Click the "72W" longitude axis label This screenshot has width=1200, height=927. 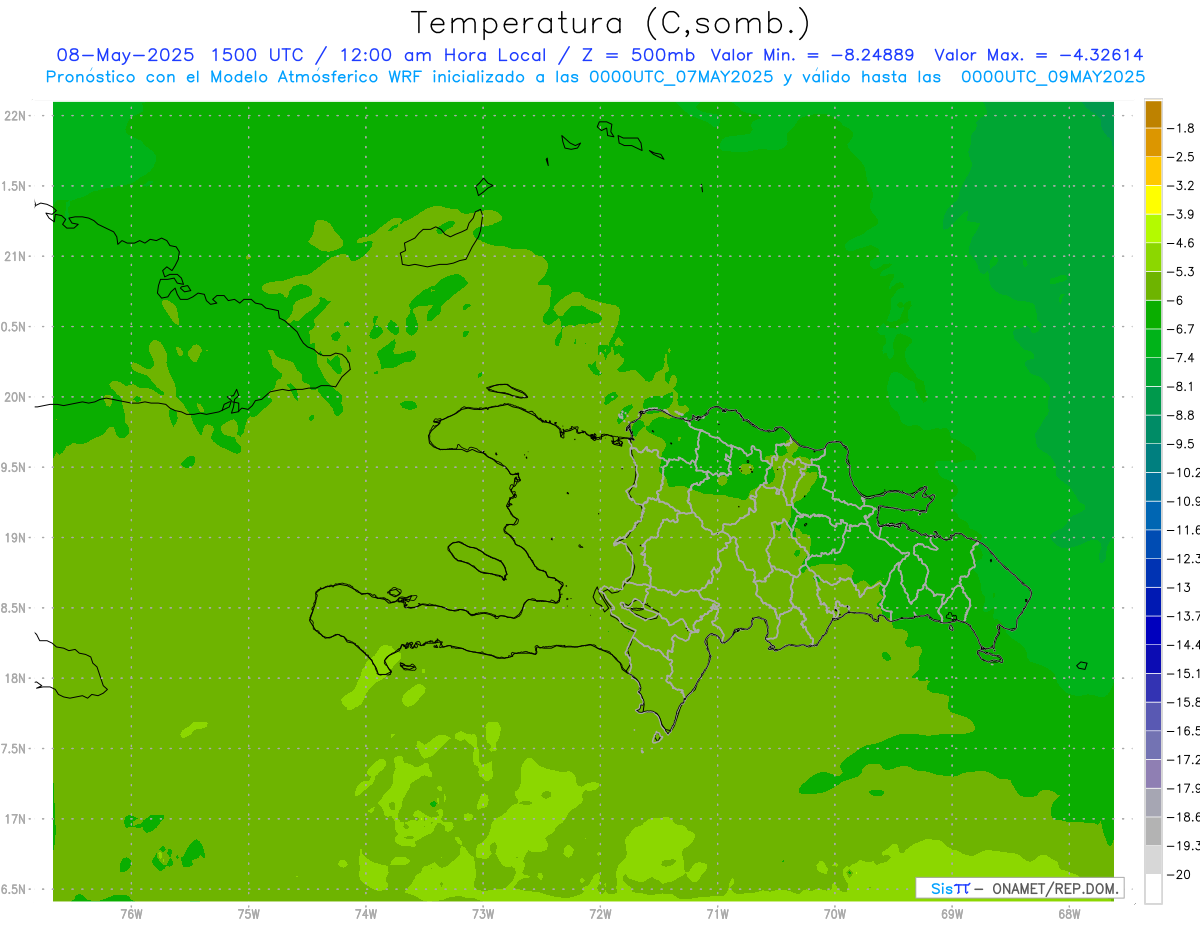tap(600, 914)
